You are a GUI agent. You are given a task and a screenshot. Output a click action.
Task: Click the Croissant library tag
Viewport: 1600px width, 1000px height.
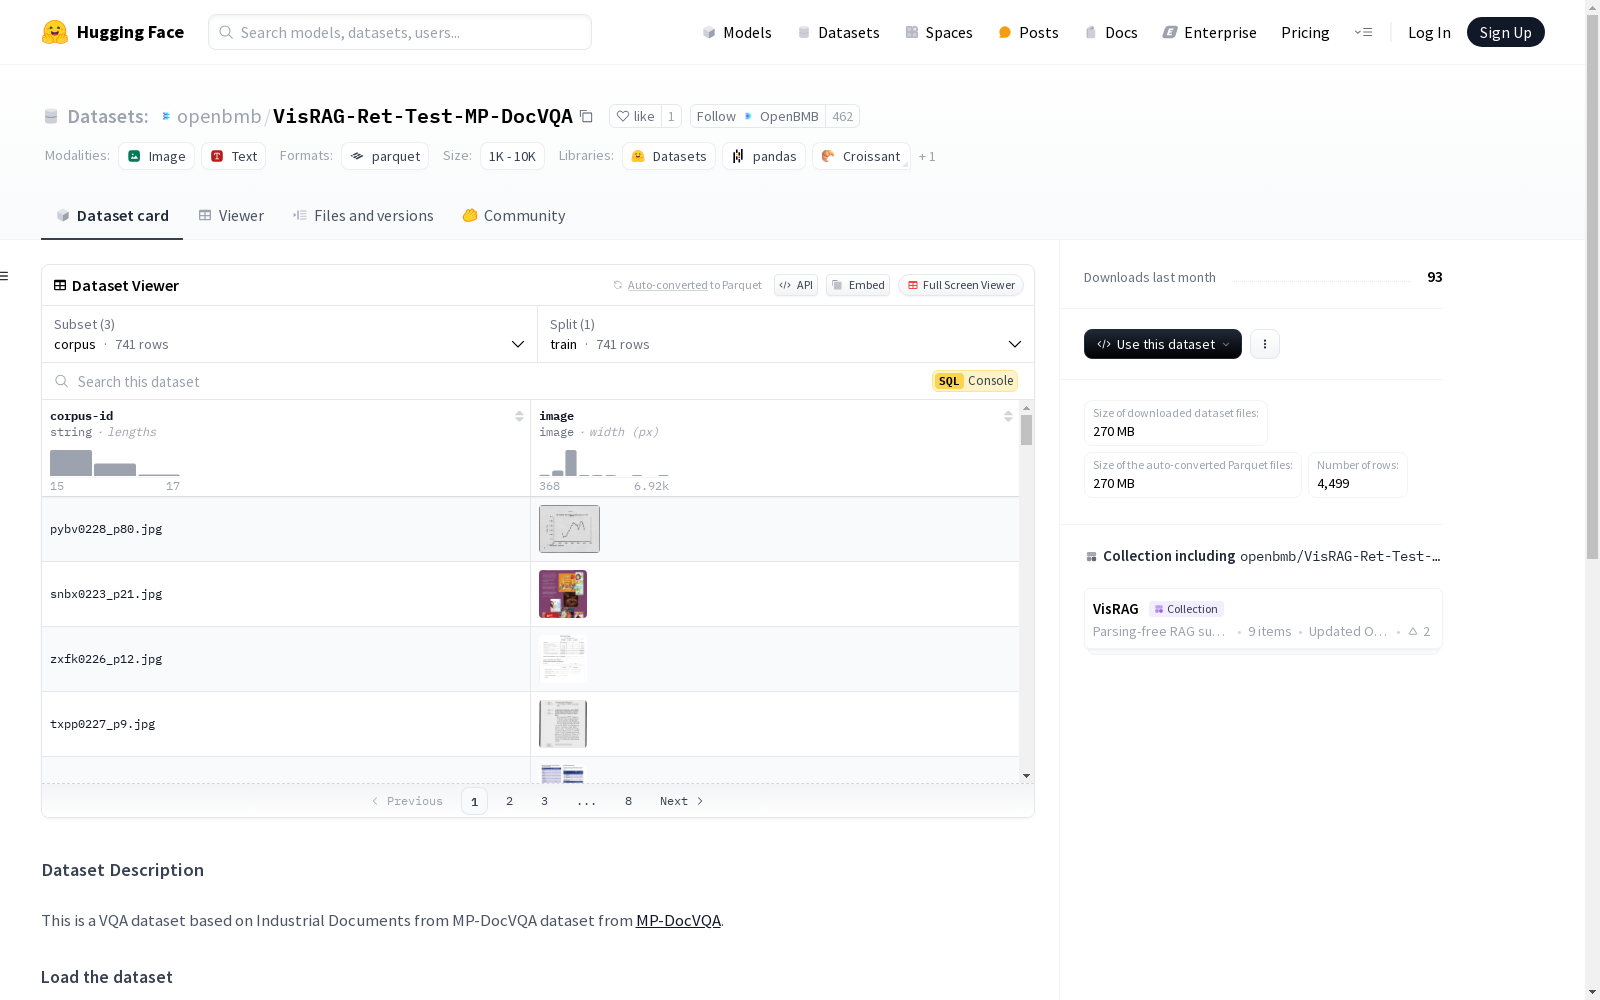click(861, 156)
